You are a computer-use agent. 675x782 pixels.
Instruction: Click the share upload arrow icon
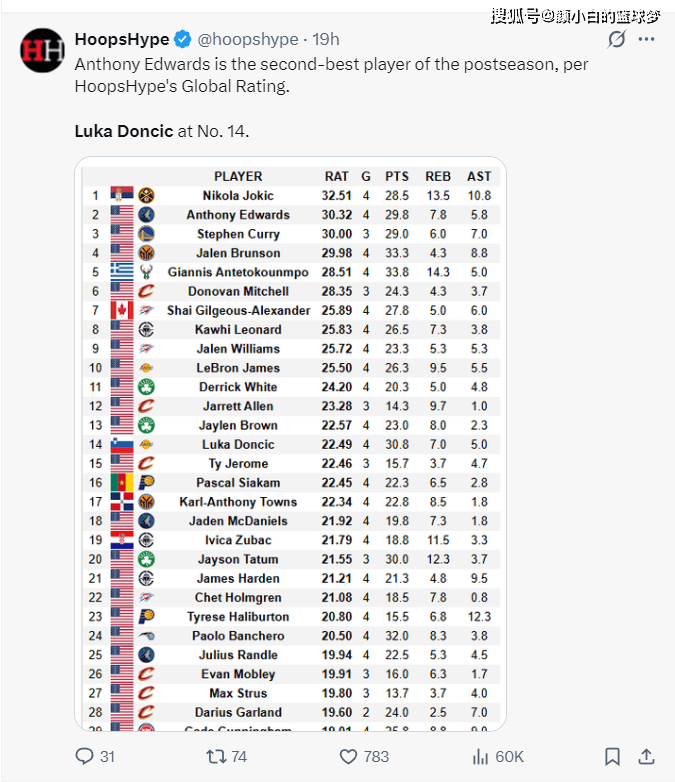click(x=647, y=757)
